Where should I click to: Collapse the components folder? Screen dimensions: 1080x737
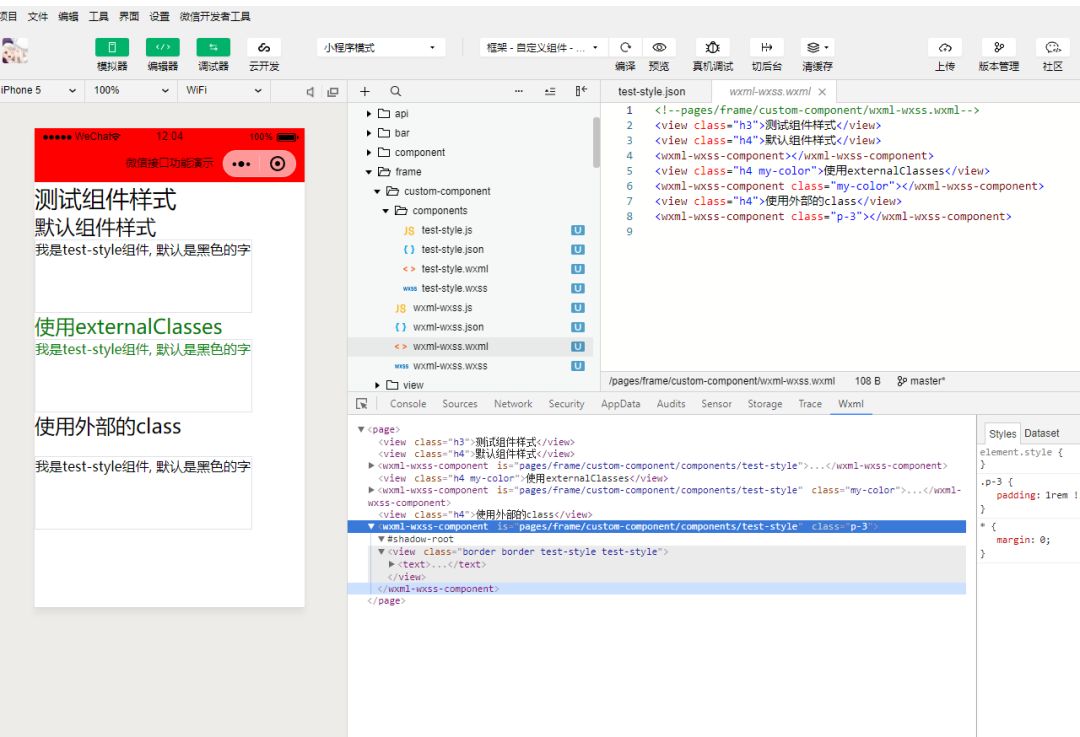pyautogui.click(x=386, y=210)
